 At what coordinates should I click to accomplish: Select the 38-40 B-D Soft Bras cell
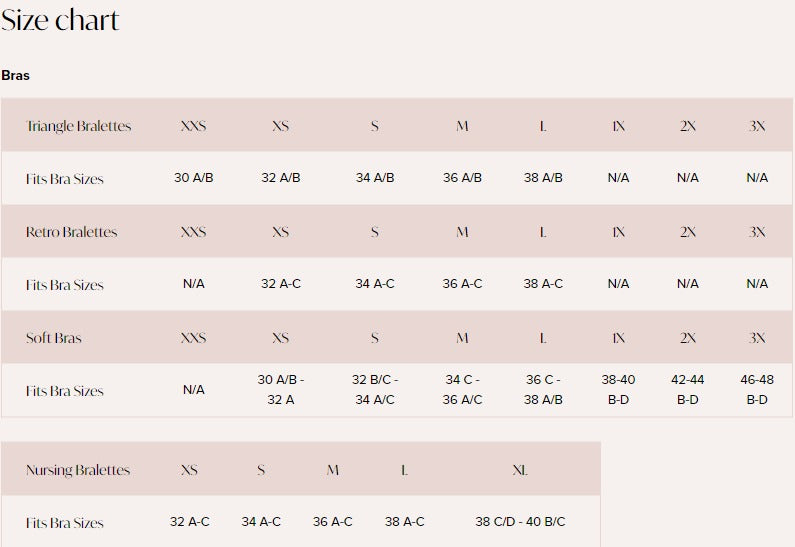pos(618,390)
